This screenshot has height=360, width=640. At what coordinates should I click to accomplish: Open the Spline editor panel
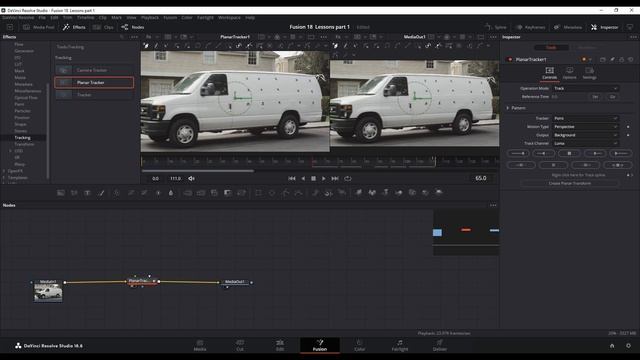(x=496, y=27)
